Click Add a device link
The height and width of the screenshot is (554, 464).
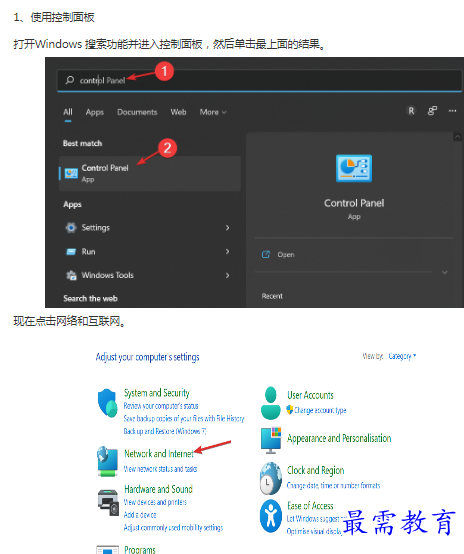pyautogui.click(x=140, y=515)
